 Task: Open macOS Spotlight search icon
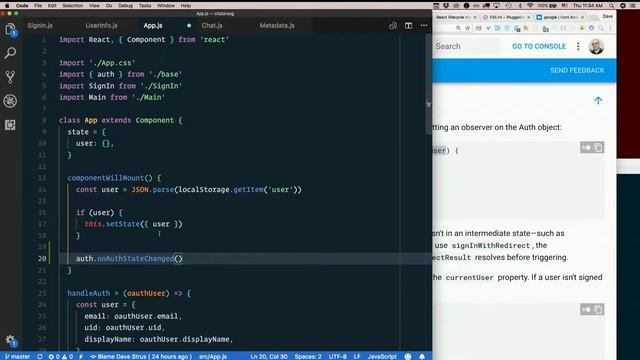(611, 6)
